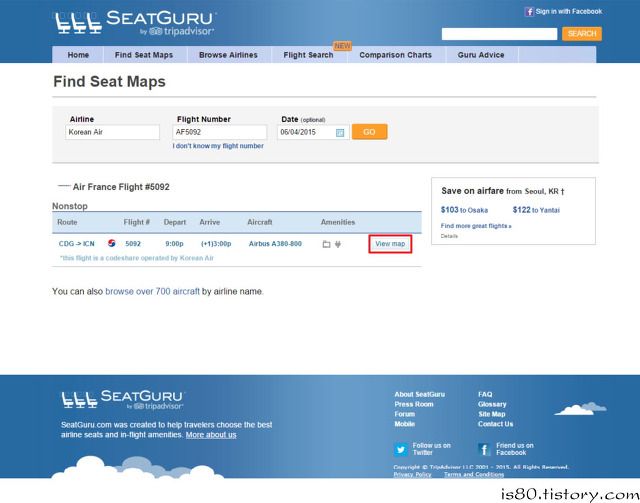Open the calendar date picker icon

pos(340,133)
